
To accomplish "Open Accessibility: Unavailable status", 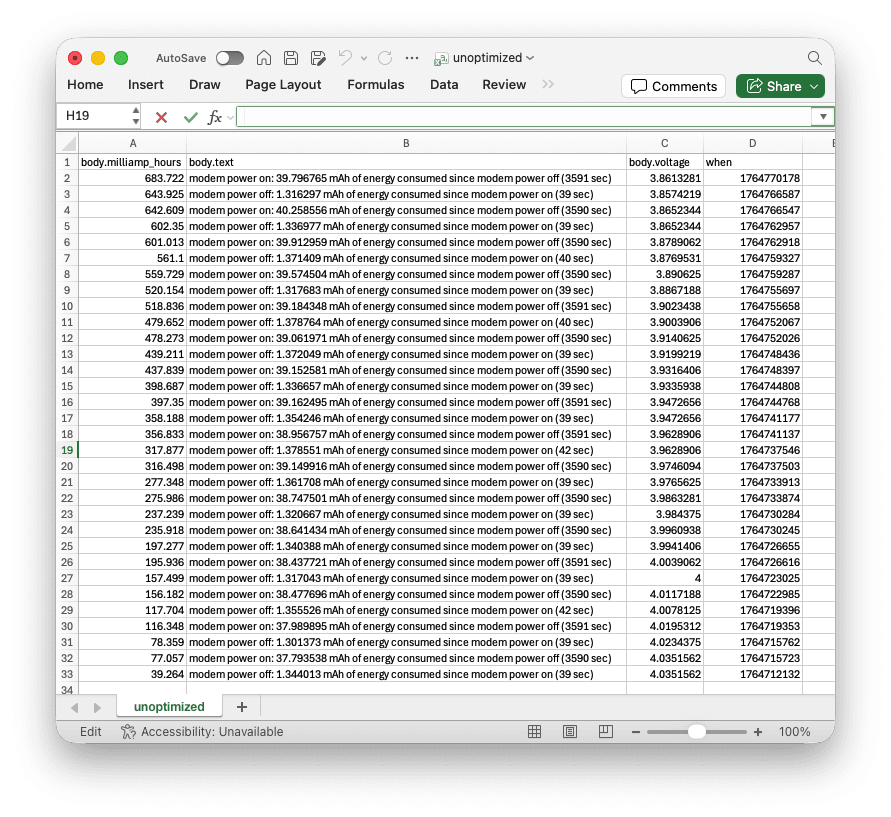I will tap(202, 732).
